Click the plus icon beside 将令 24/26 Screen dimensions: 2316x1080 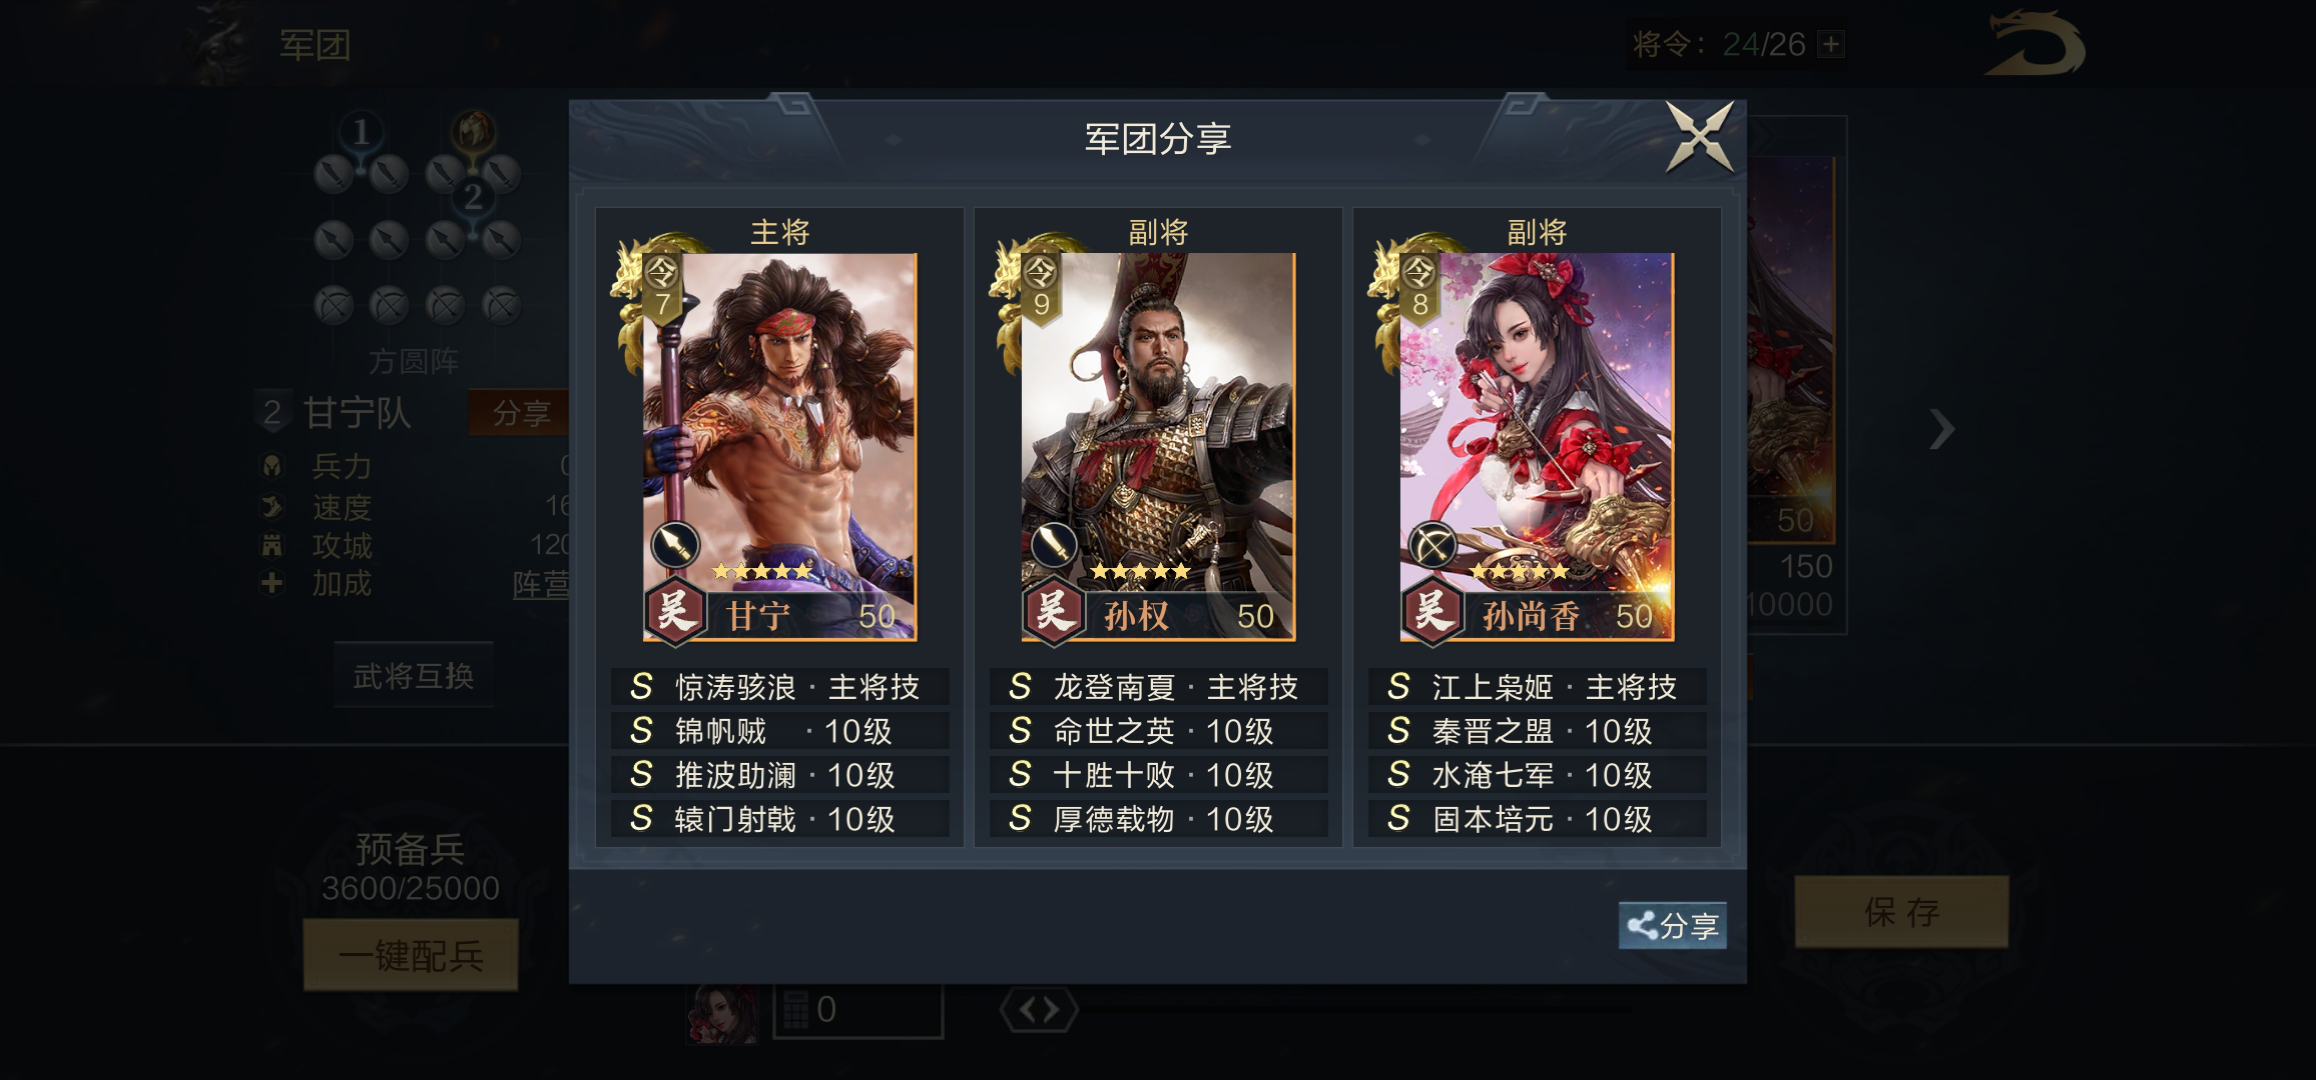click(1831, 44)
